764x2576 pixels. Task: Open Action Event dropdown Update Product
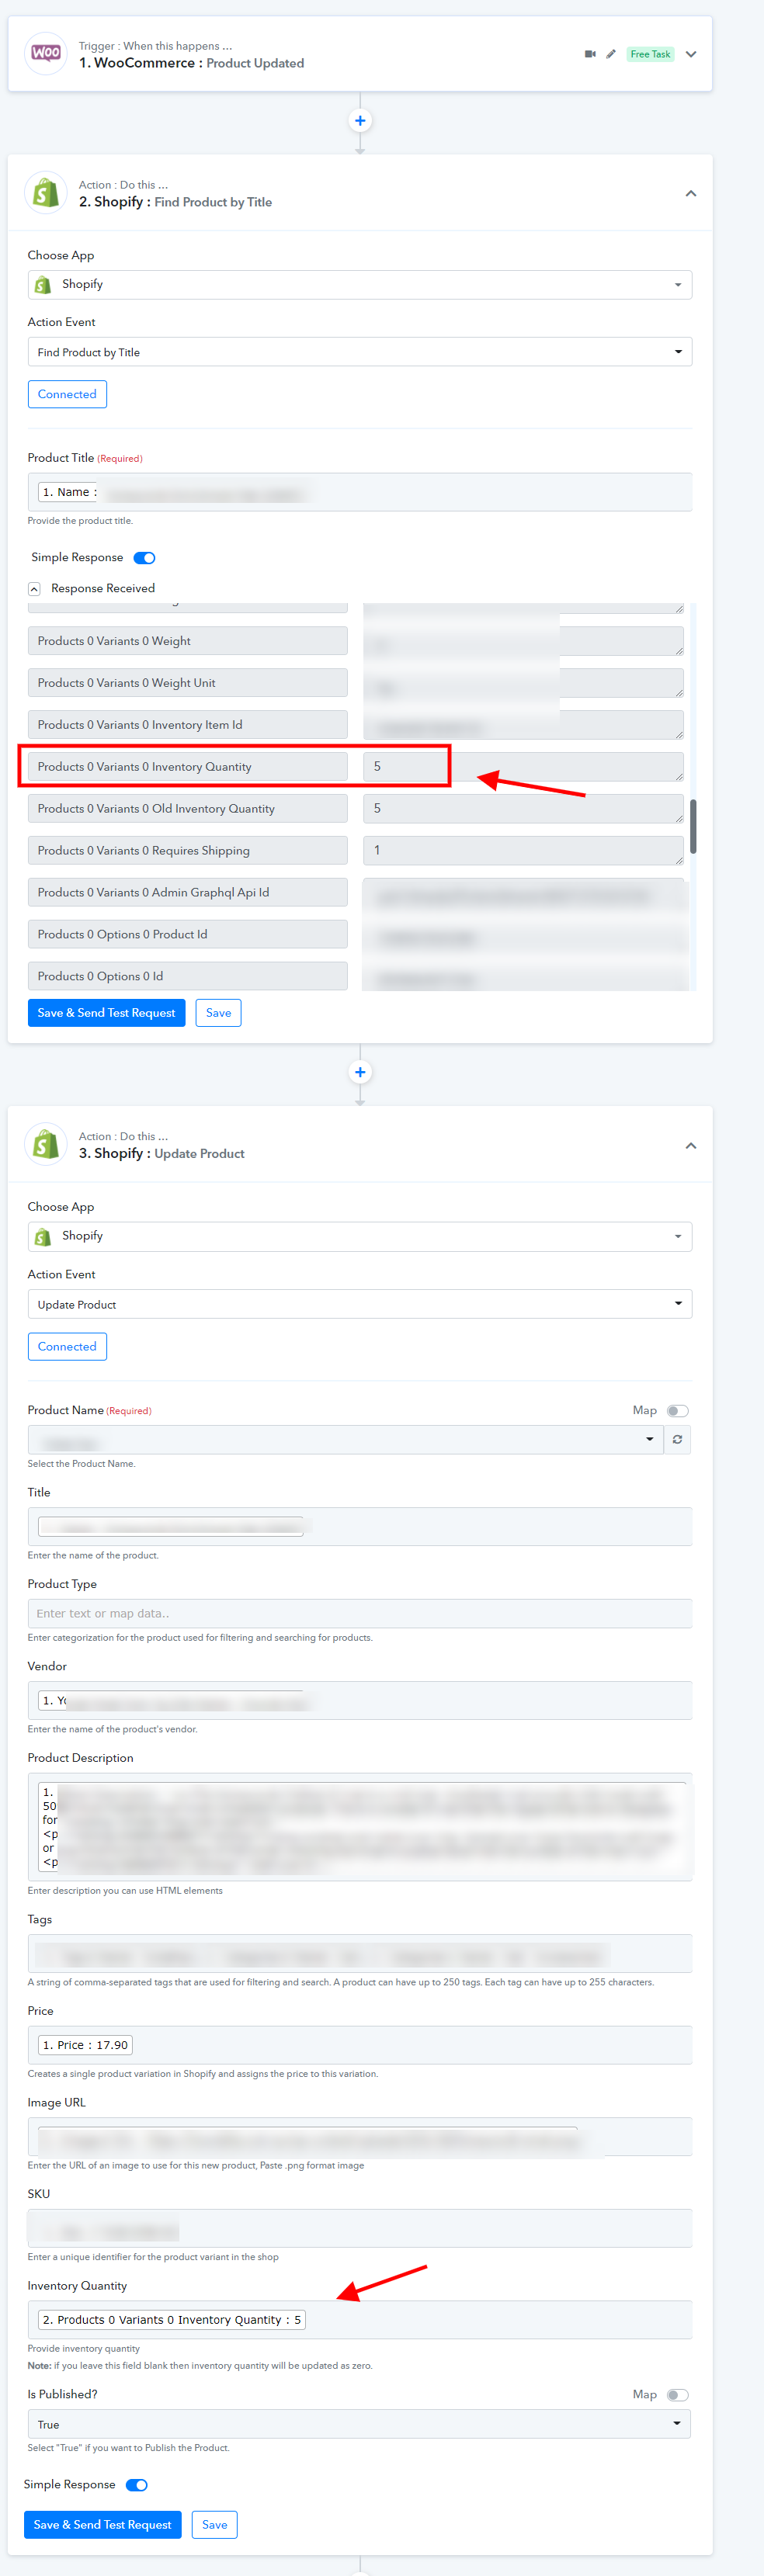[360, 1304]
